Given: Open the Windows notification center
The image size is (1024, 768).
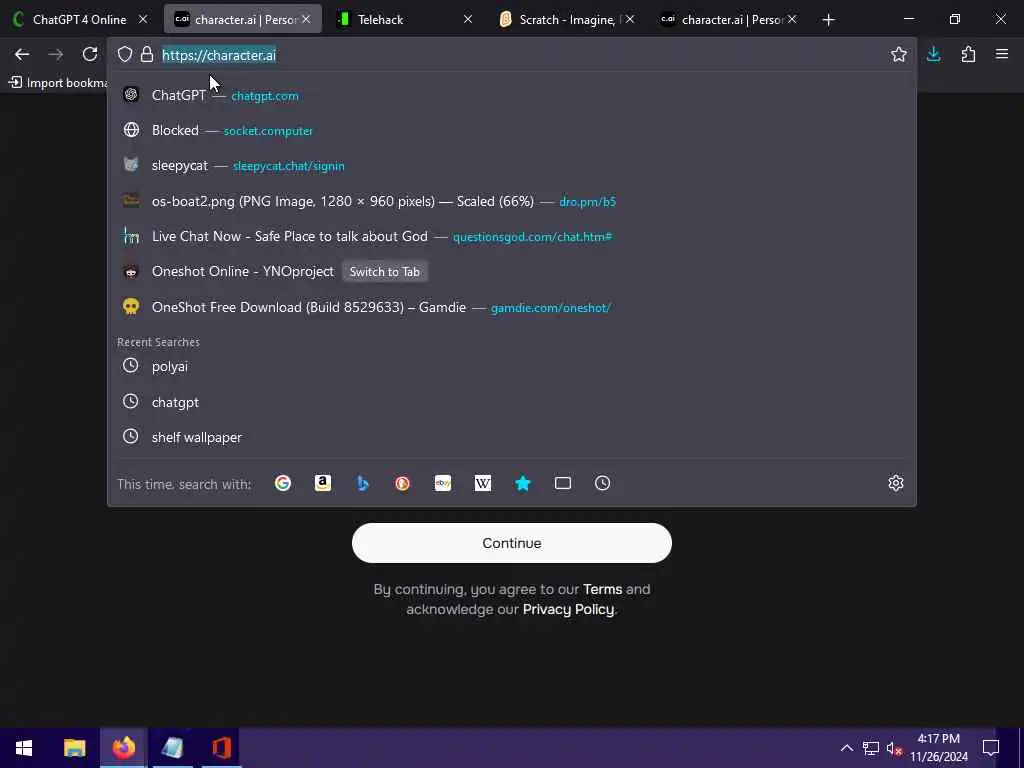Looking at the screenshot, I should point(991,748).
